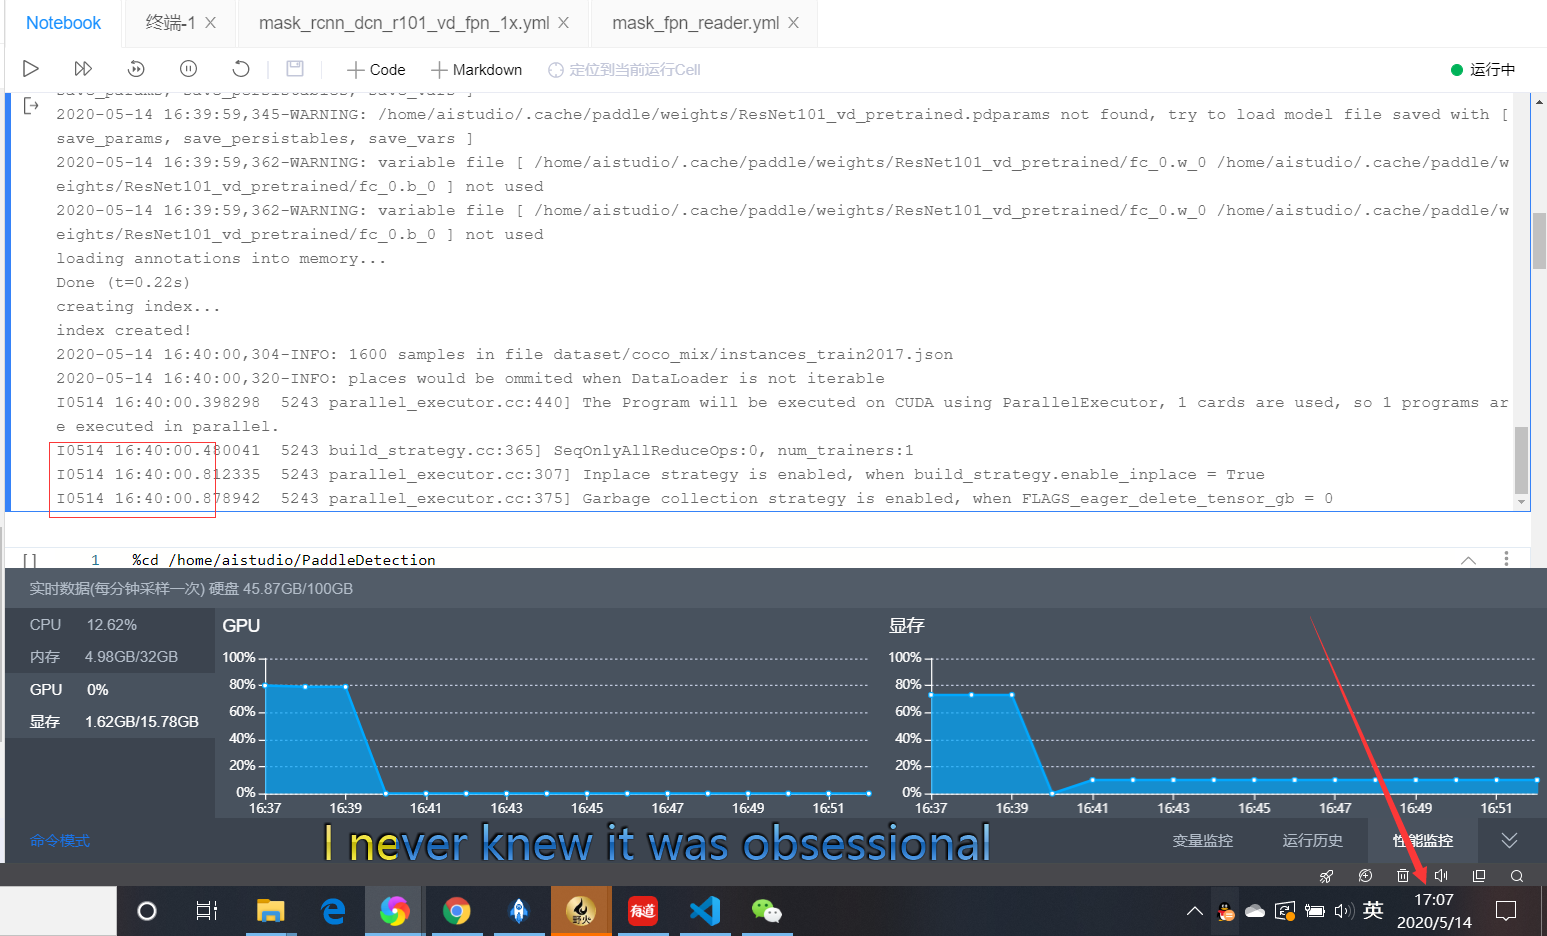The height and width of the screenshot is (936, 1547).
Task: Select the CPU 12.62% monitor row
Action: pyautogui.click(x=110, y=625)
